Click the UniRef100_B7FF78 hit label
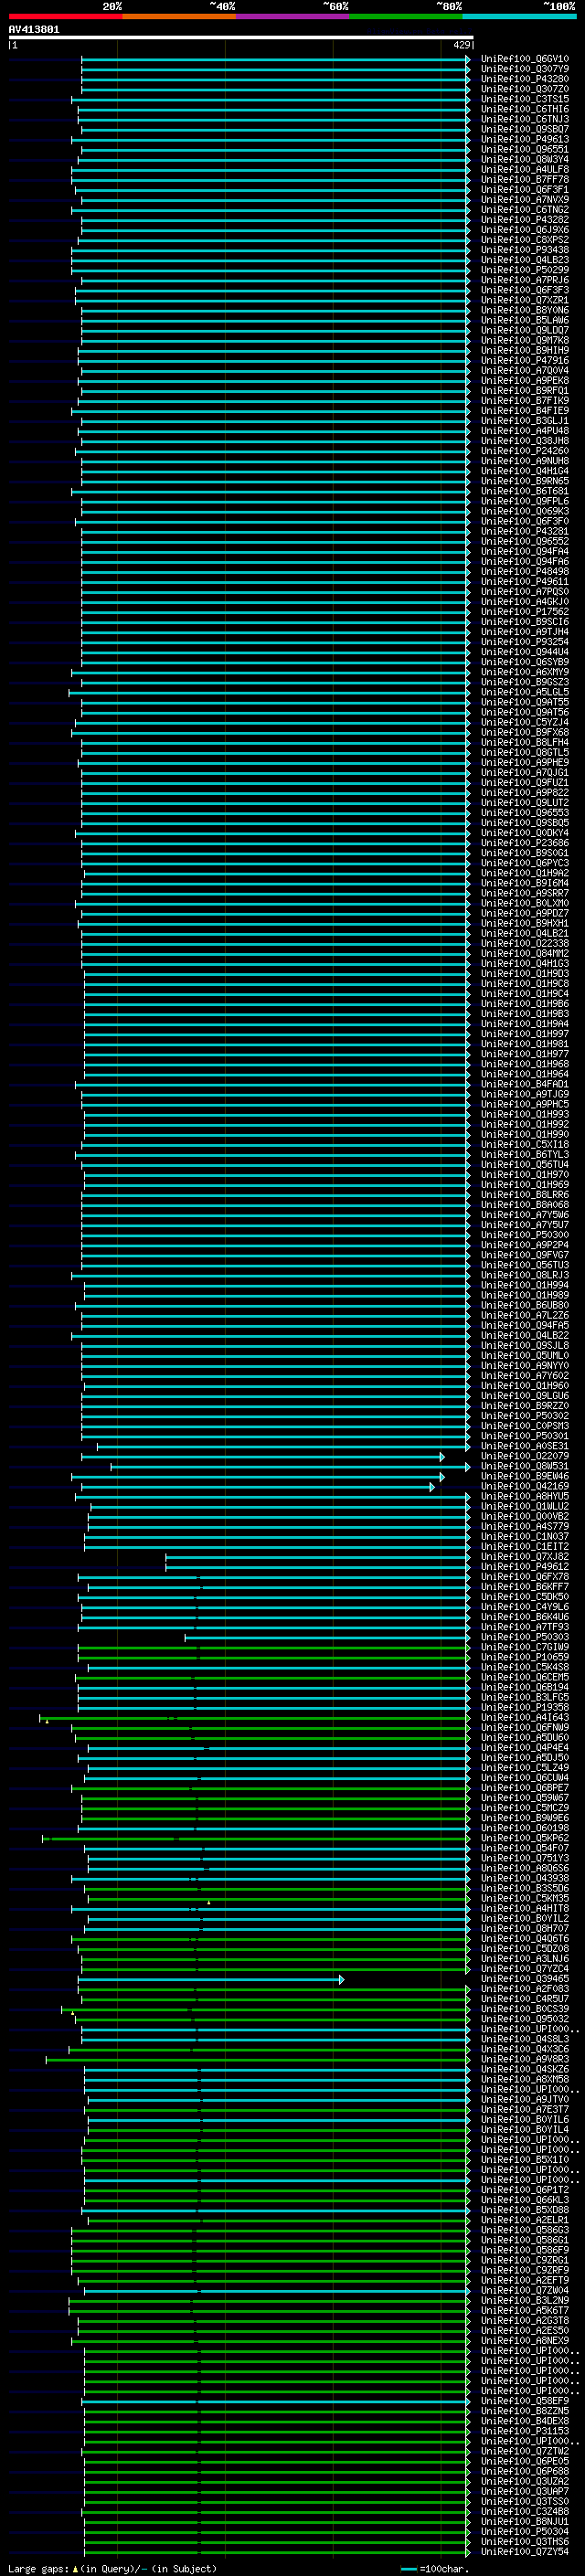The height and width of the screenshot is (2576, 585). coord(525,180)
